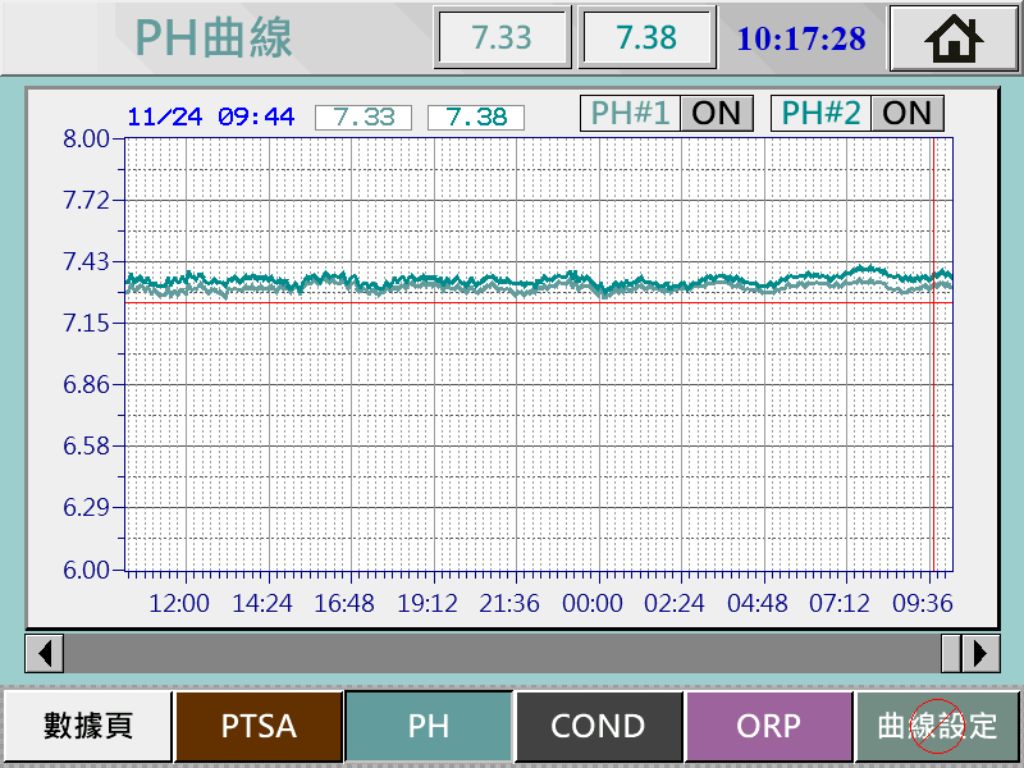1024x768 pixels.
Task: Click the 00:00 time label on x-axis
Action: 592,604
